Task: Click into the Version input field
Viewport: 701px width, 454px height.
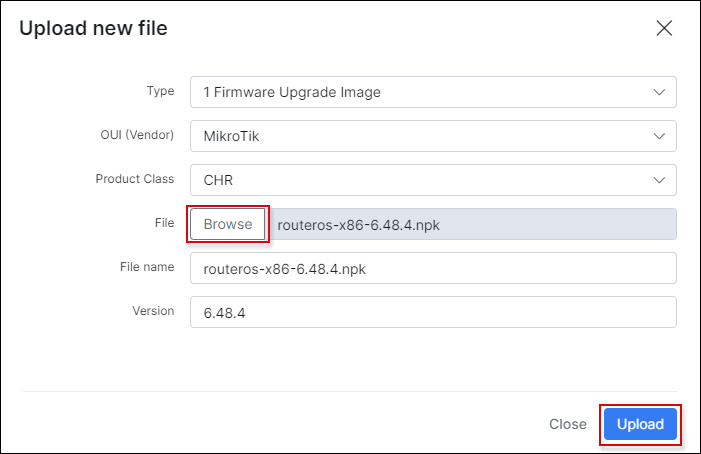Action: [433, 312]
